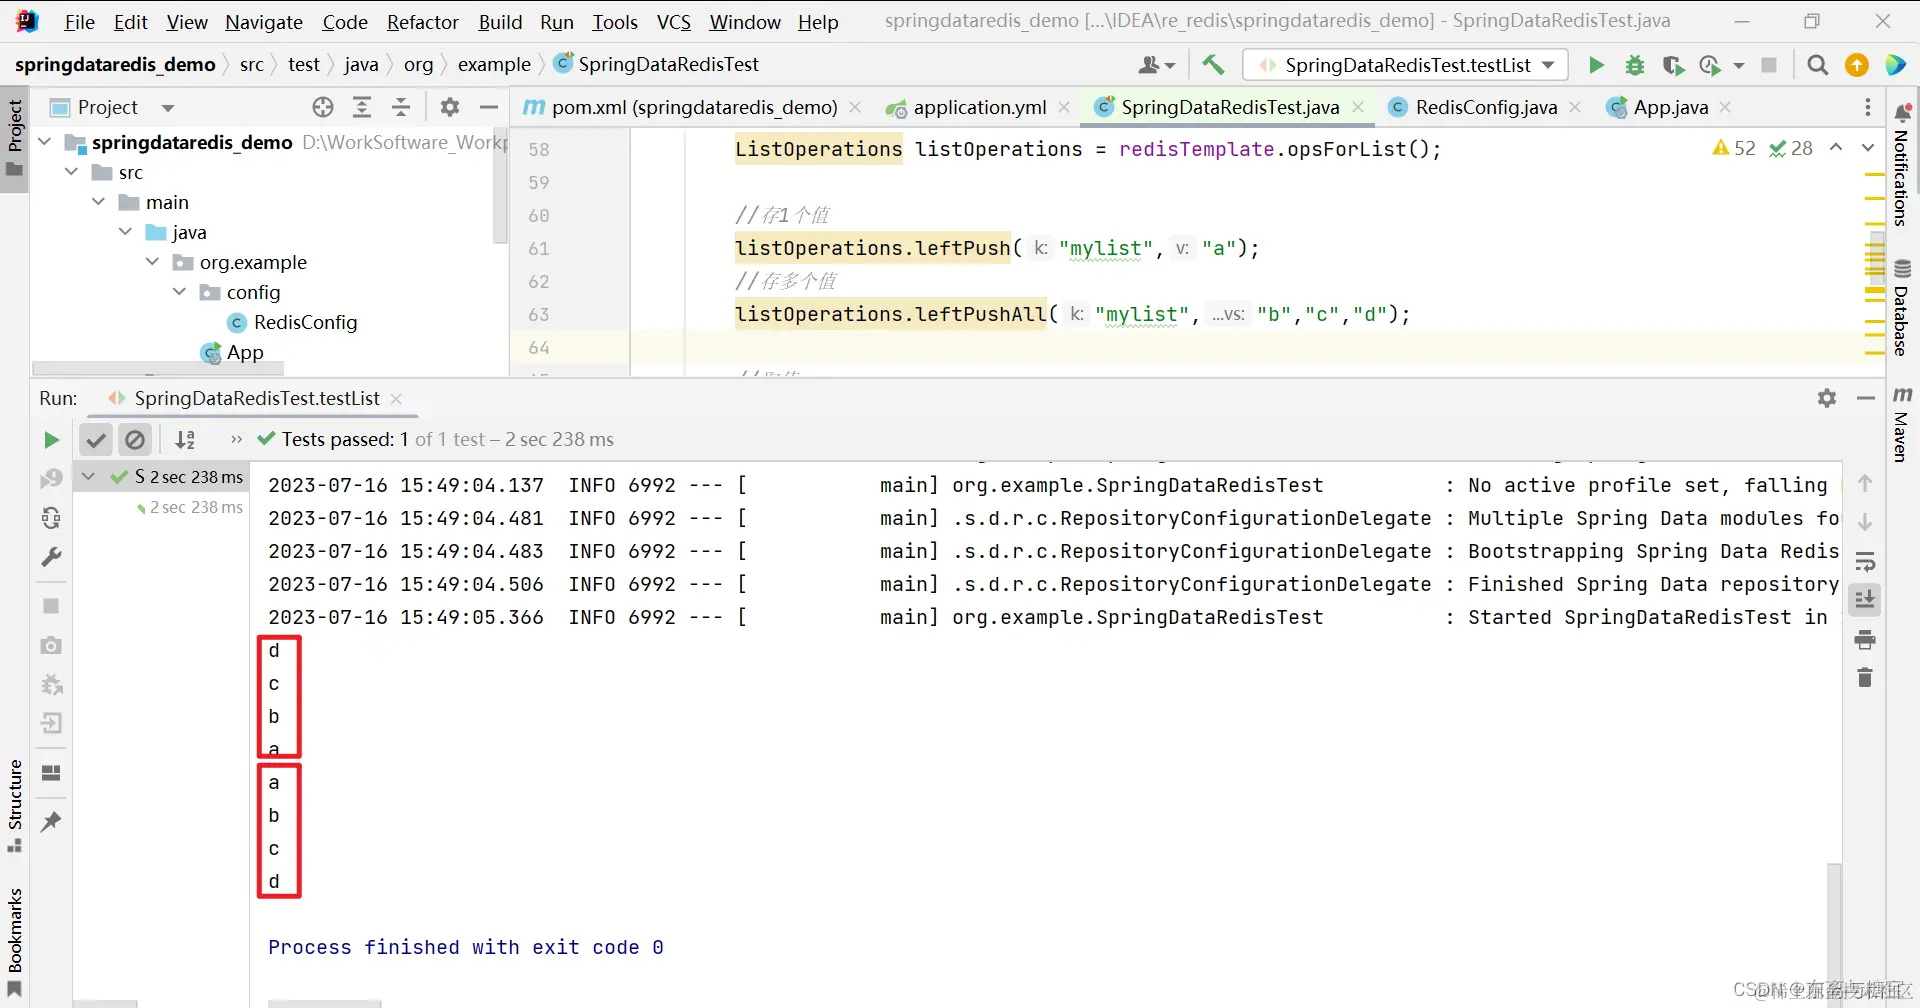The height and width of the screenshot is (1008, 1920).
Task: Open the editor tabs more-options menu
Action: [x=1867, y=107]
